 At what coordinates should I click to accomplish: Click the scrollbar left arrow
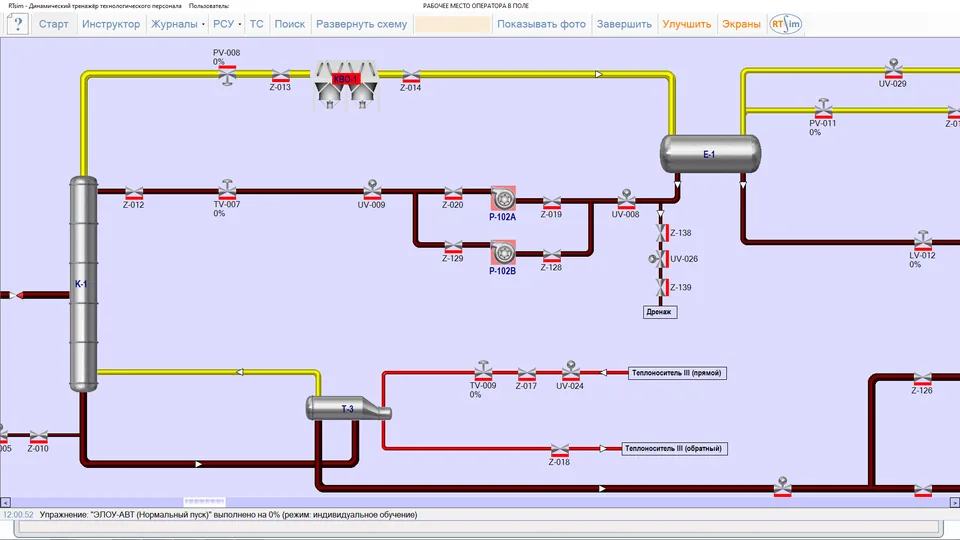[6, 502]
